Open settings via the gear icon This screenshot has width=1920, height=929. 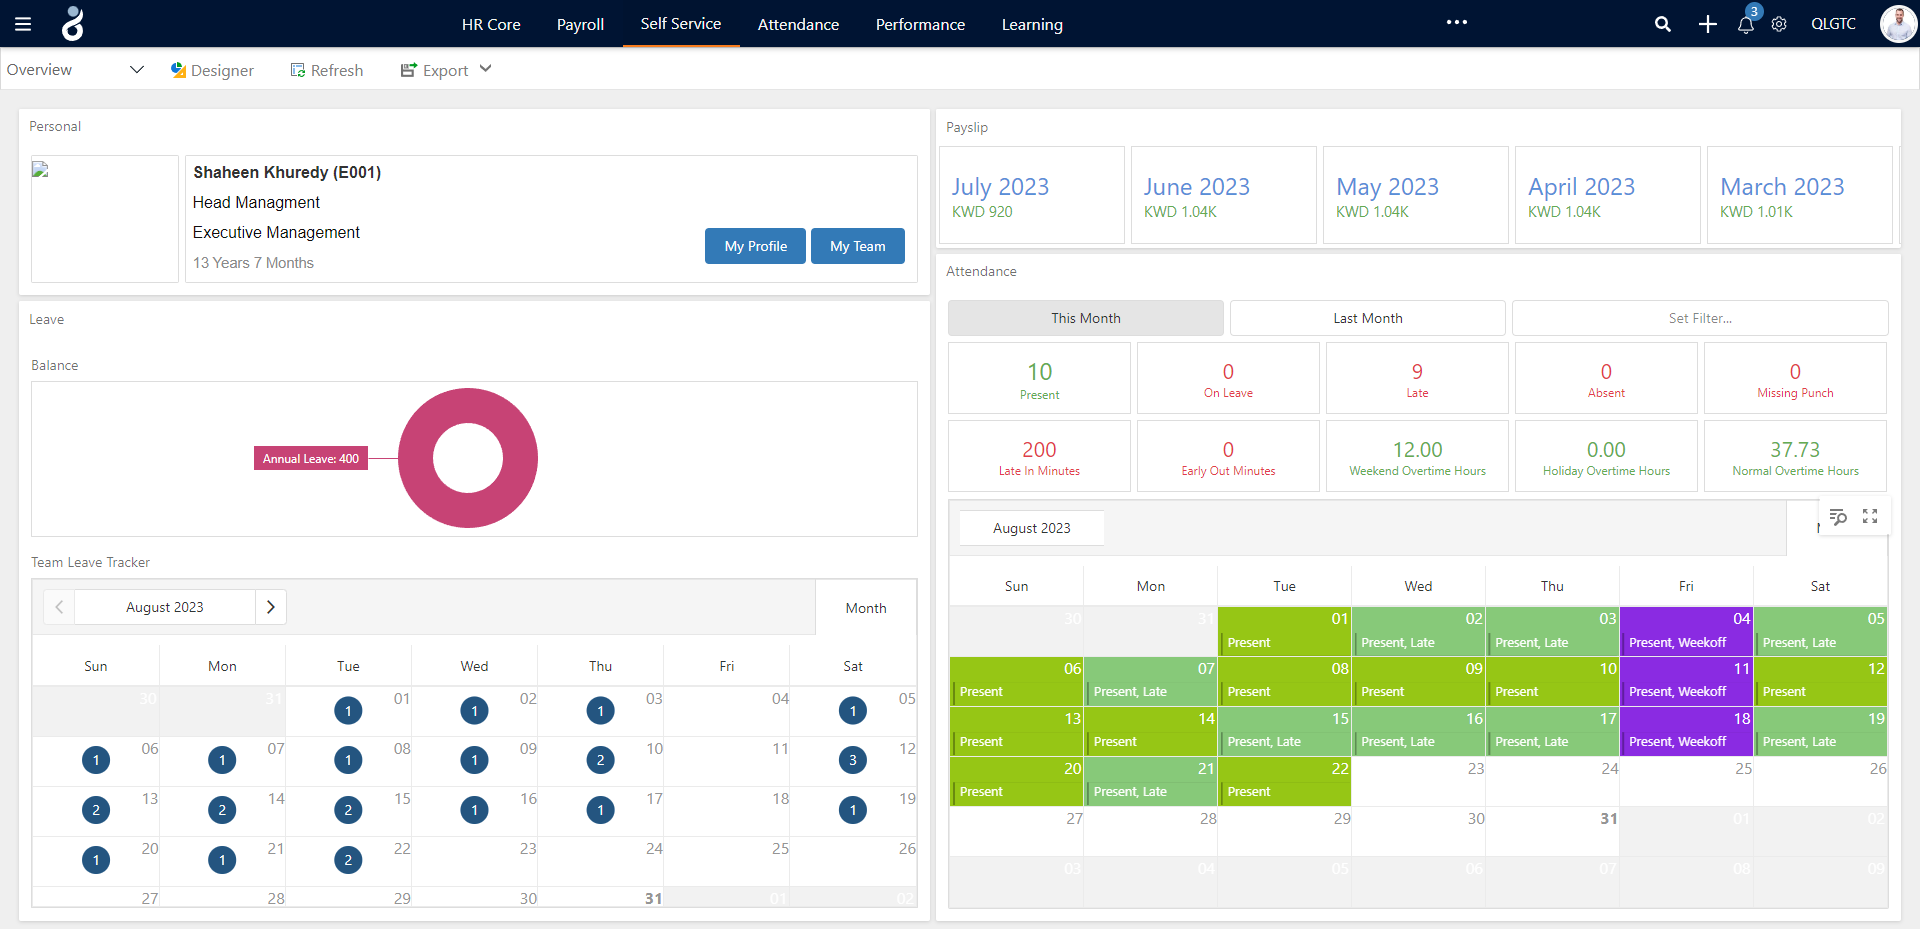coord(1780,24)
